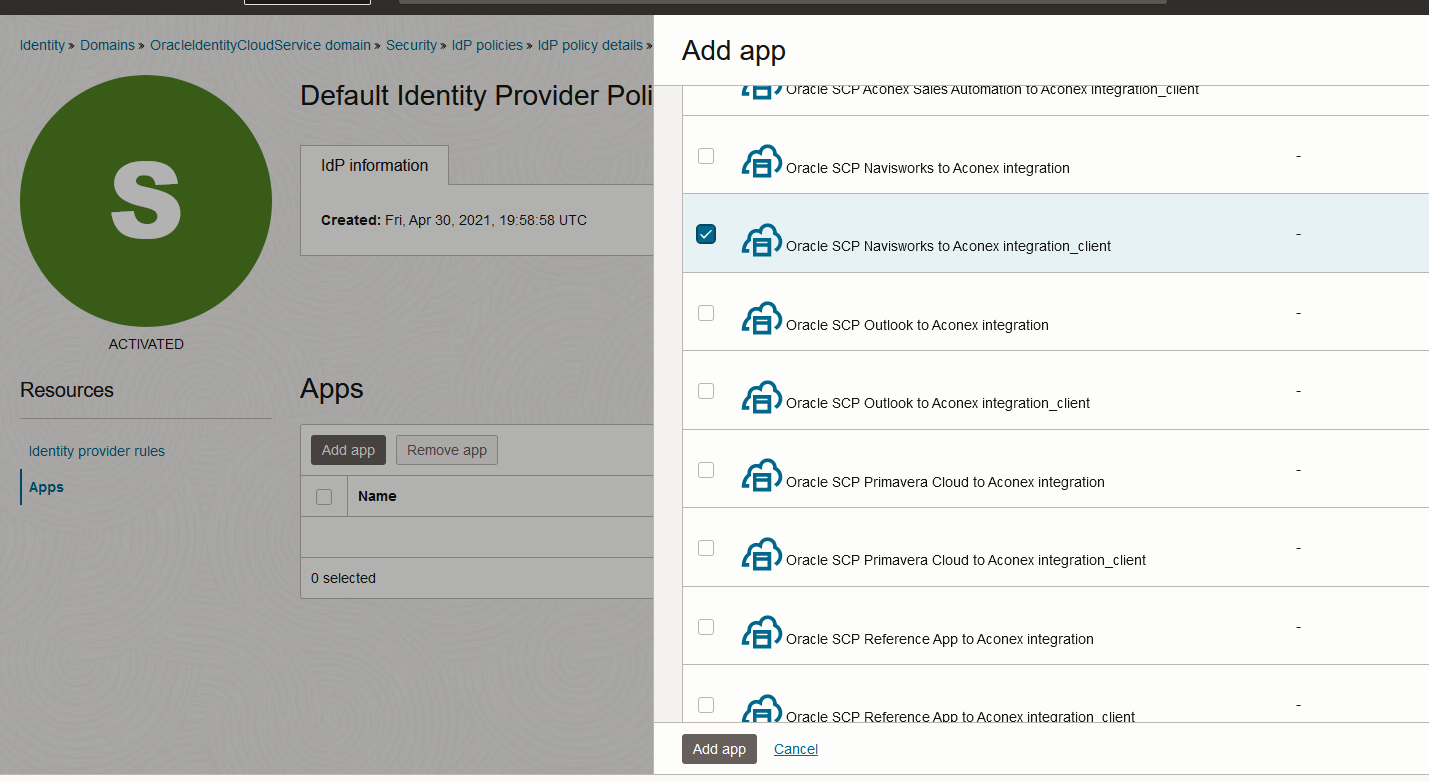Click the Name column header
This screenshot has width=1429, height=782.
pos(377,496)
